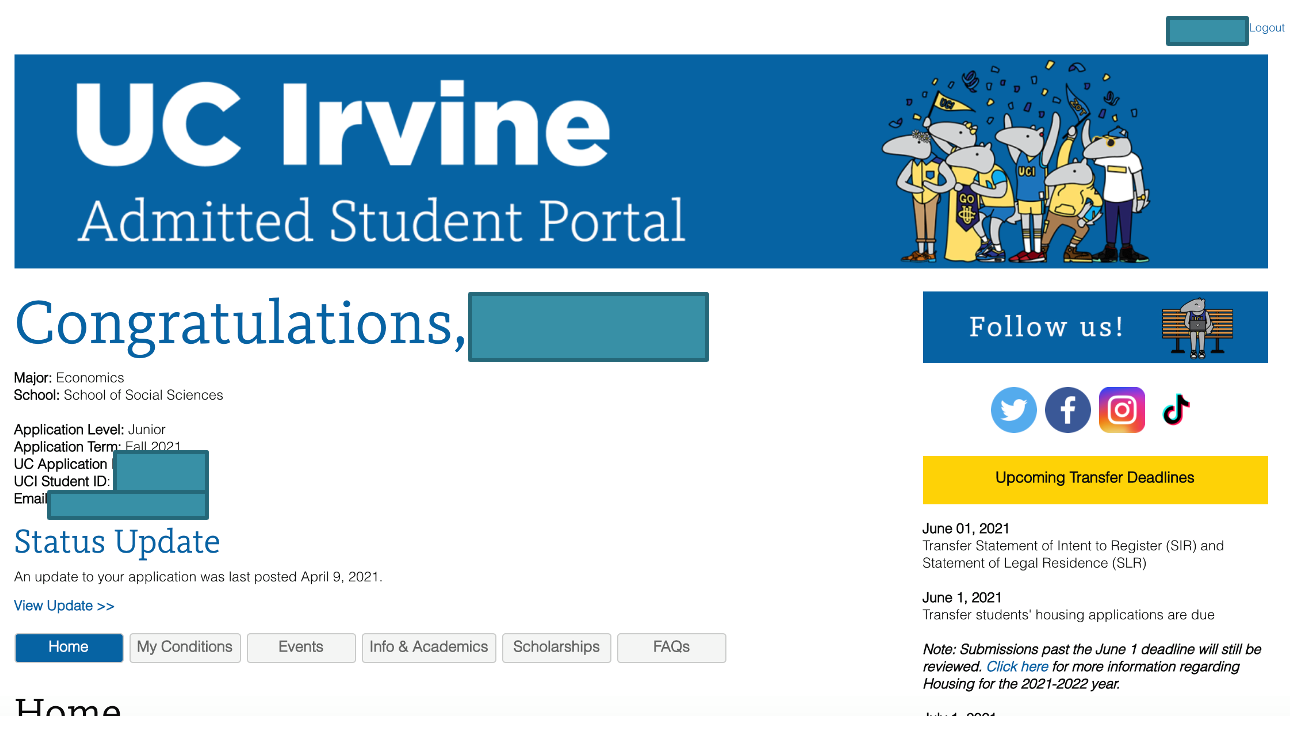Open the Events tab
Screen dimensions: 1292x730
click(x=301, y=647)
